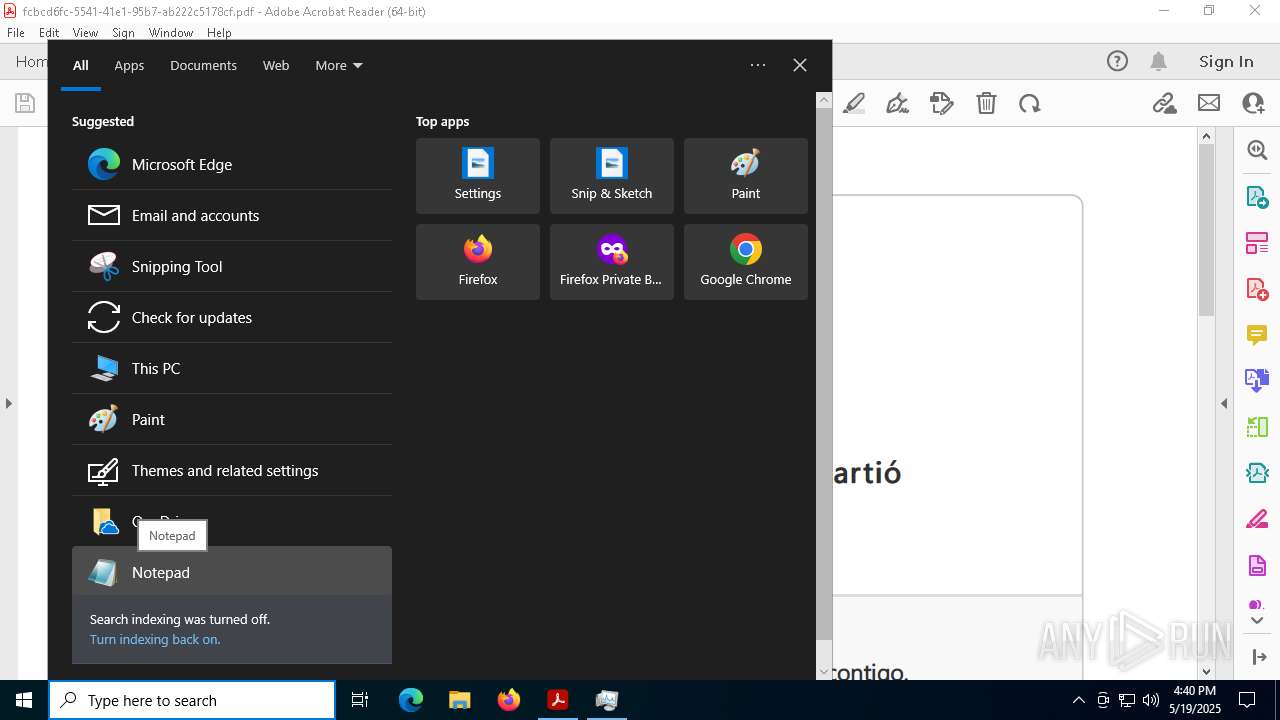This screenshot has height=720, width=1280.
Task: Select the All search tab
Action: 81,65
